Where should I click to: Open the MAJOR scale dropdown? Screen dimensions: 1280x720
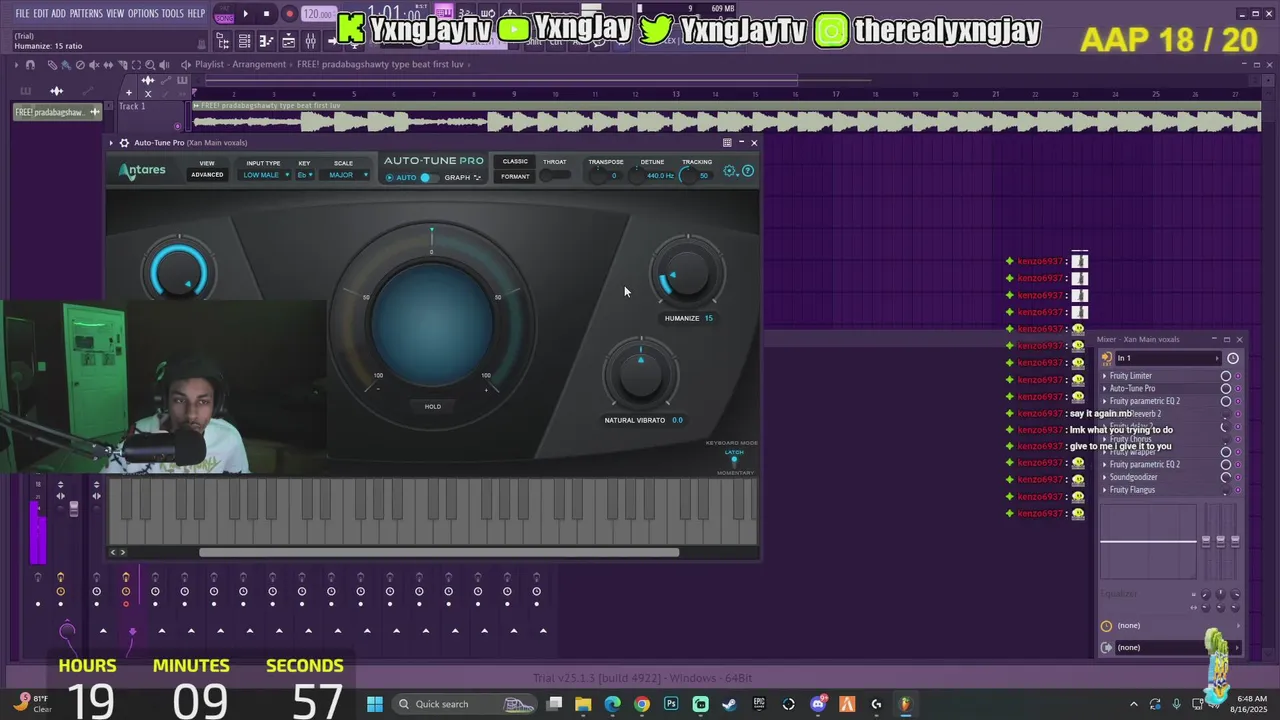click(x=345, y=175)
